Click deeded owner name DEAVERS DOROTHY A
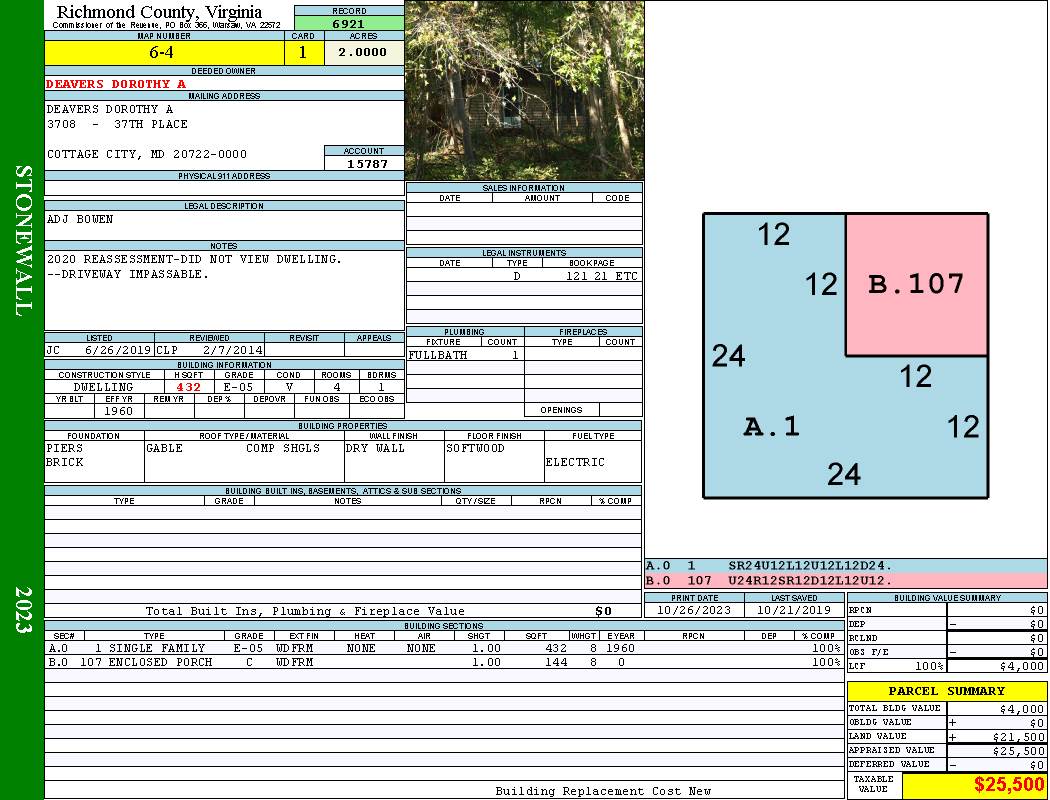Screen dimensions: 1050x800 [116, 84]
